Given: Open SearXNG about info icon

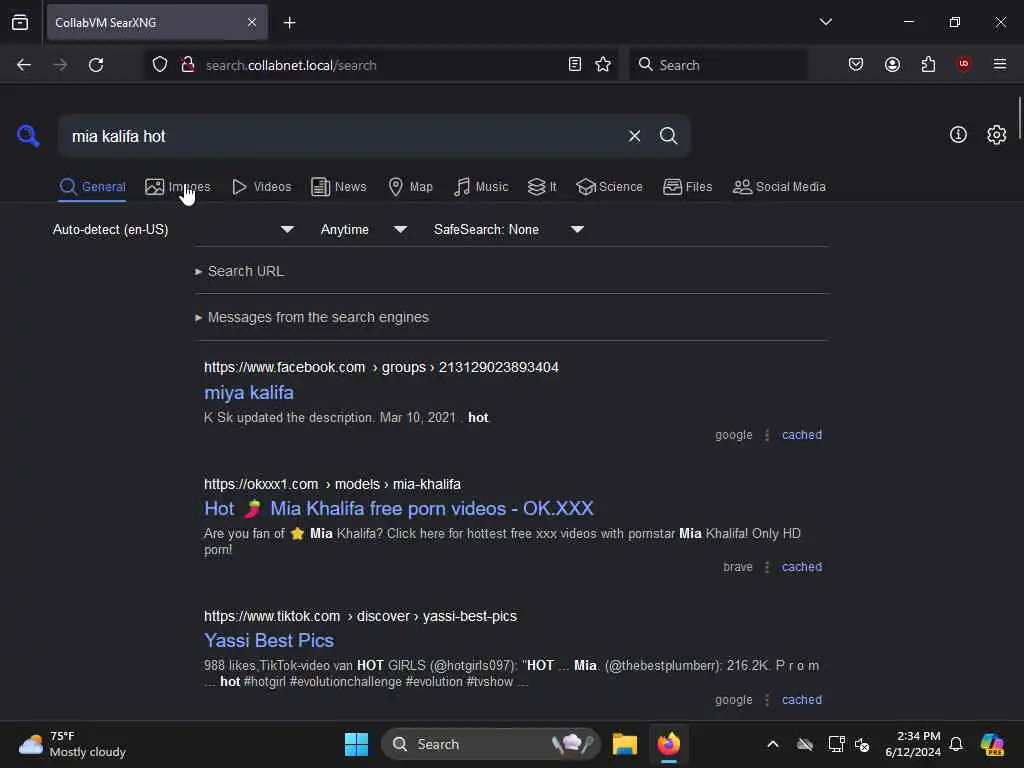Looking at the screenshot, I should tap(958, 135).
